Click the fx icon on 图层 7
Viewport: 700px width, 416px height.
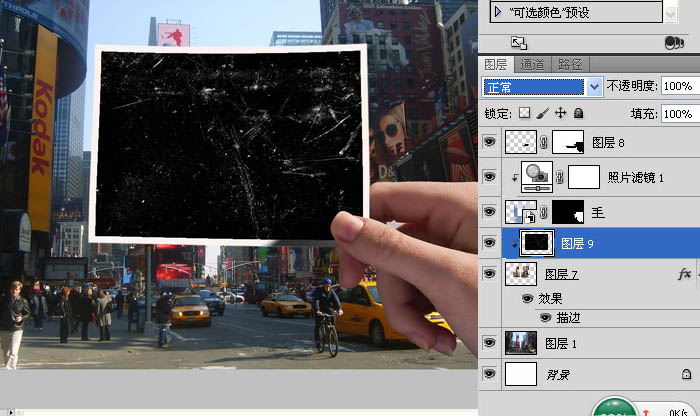(684, 273)
